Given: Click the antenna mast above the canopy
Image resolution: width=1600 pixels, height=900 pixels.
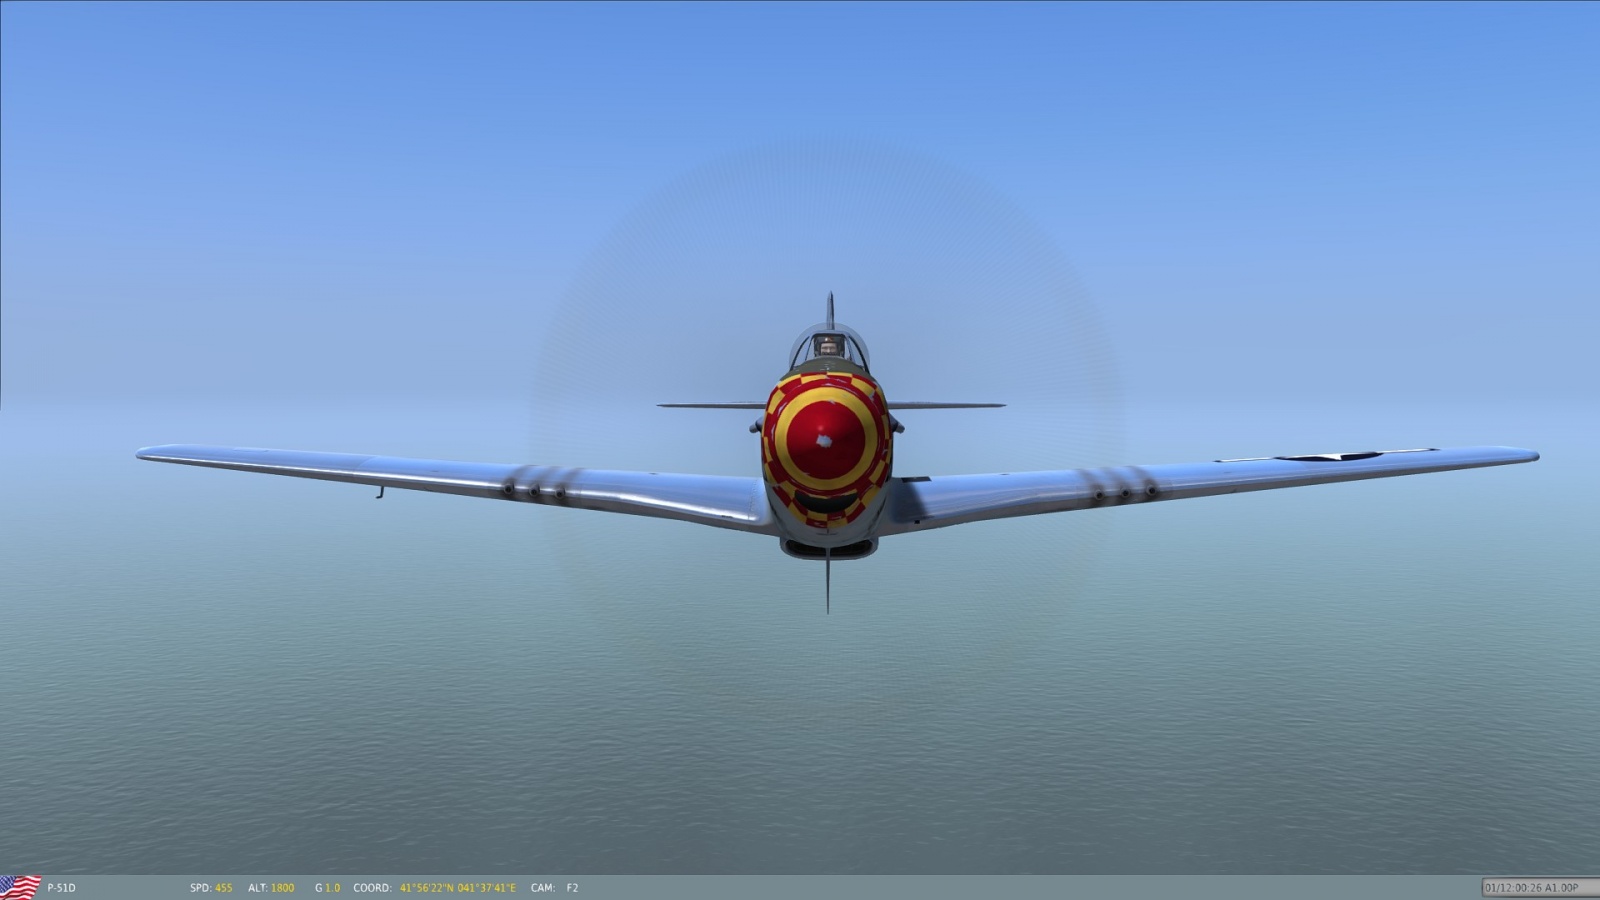Looking at the screenshot, I should tap(829, 310).
